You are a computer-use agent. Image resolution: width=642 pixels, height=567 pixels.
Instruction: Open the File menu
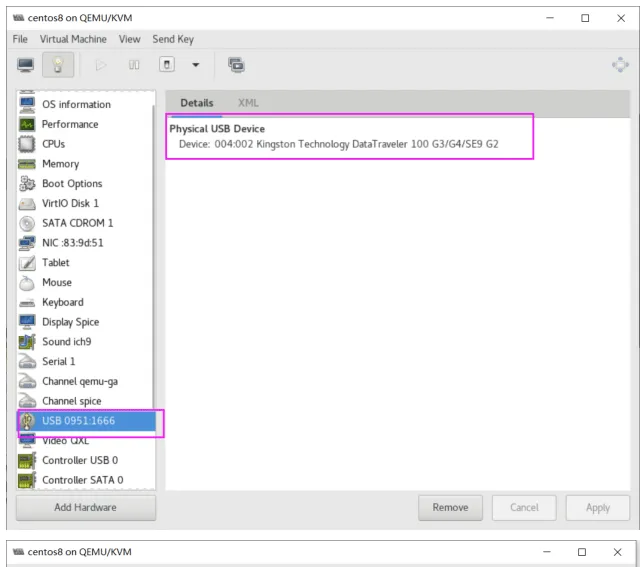(20, 39)
